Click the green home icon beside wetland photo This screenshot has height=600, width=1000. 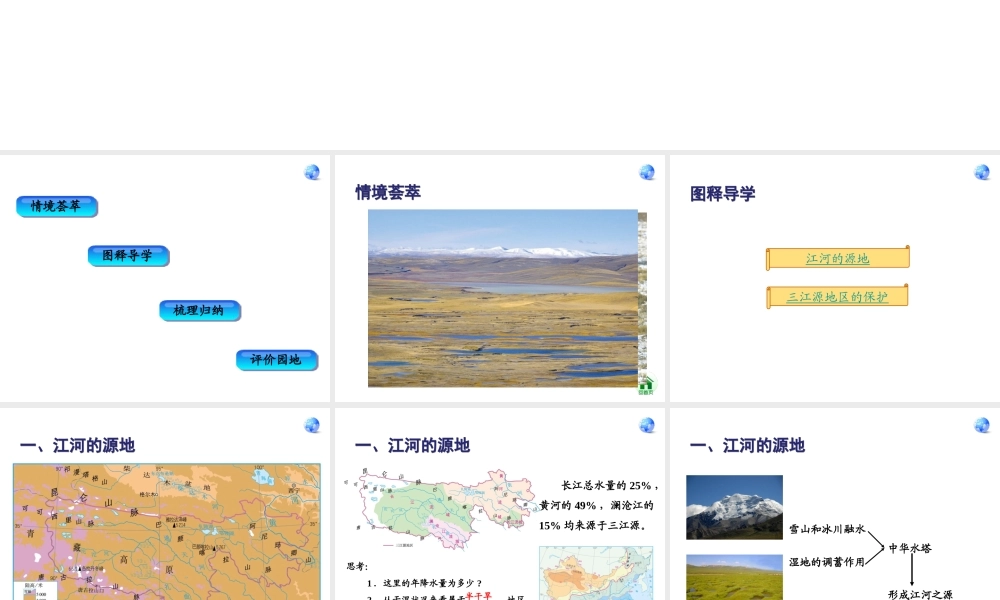[646, 384]
